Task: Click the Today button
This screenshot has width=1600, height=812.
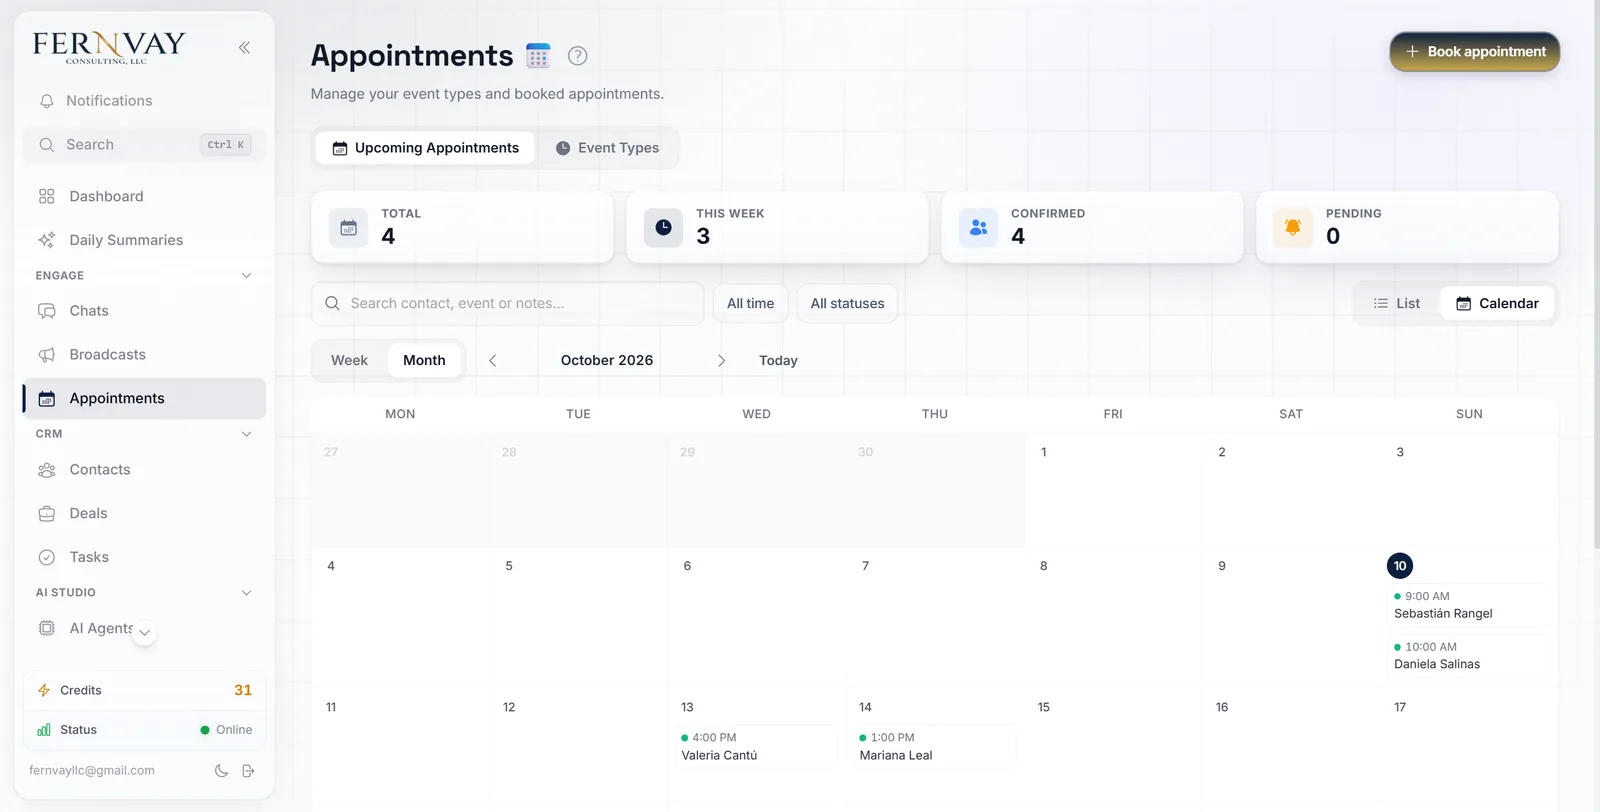Action: pos(778,361)
